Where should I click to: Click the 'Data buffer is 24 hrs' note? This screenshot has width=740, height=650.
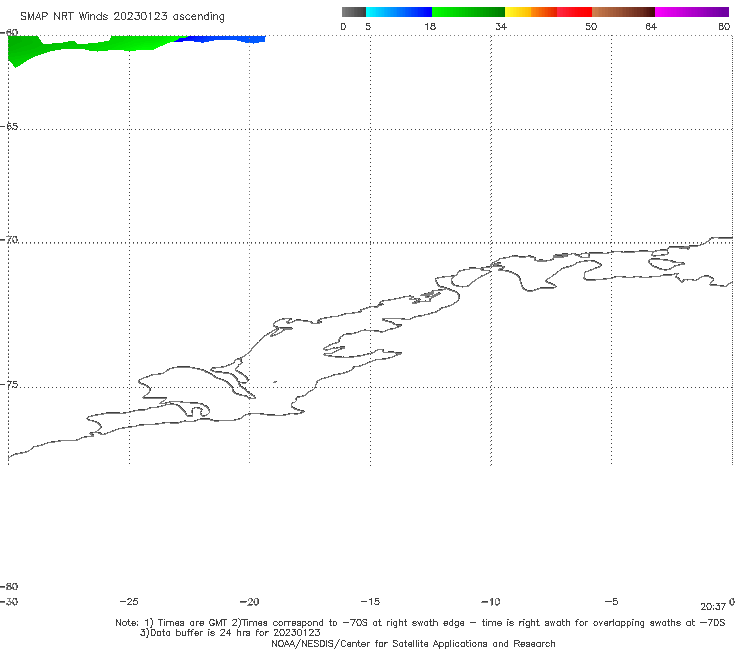(x=230, y=633)
